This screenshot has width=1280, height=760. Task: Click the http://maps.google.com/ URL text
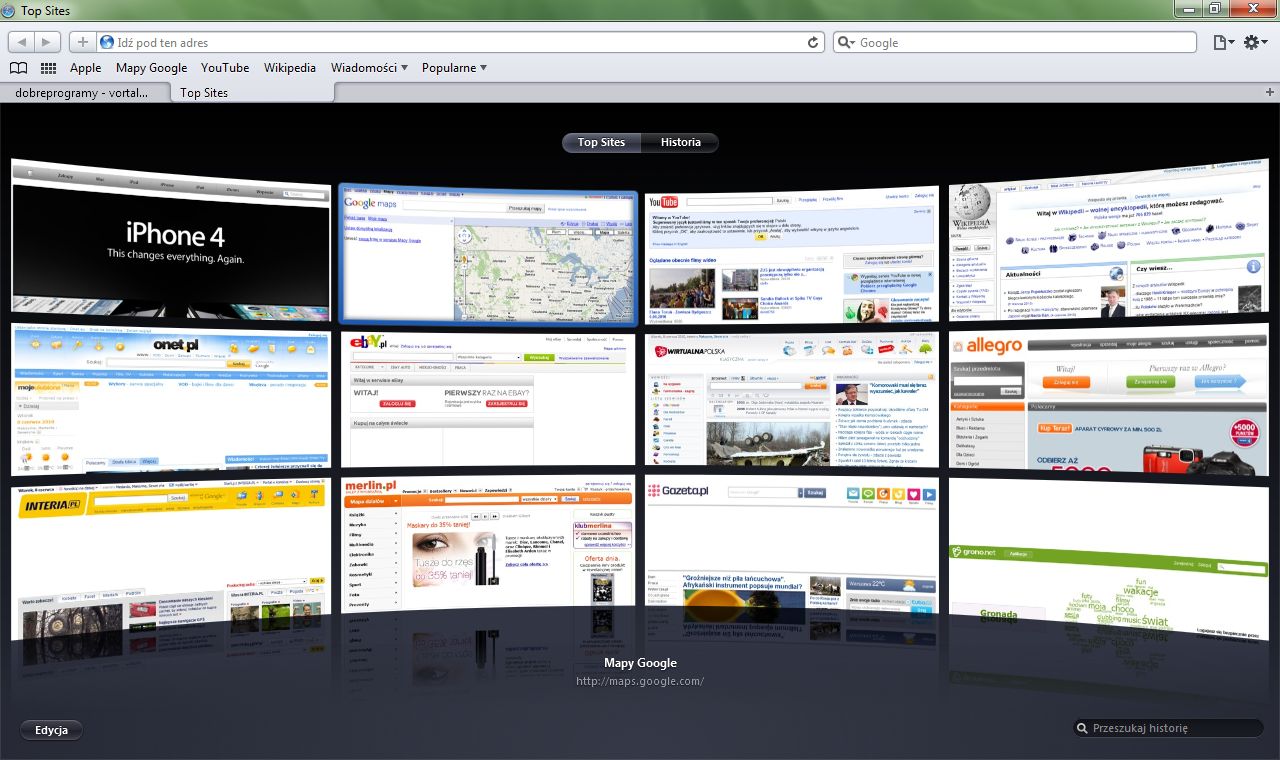(x=640, y=682)
